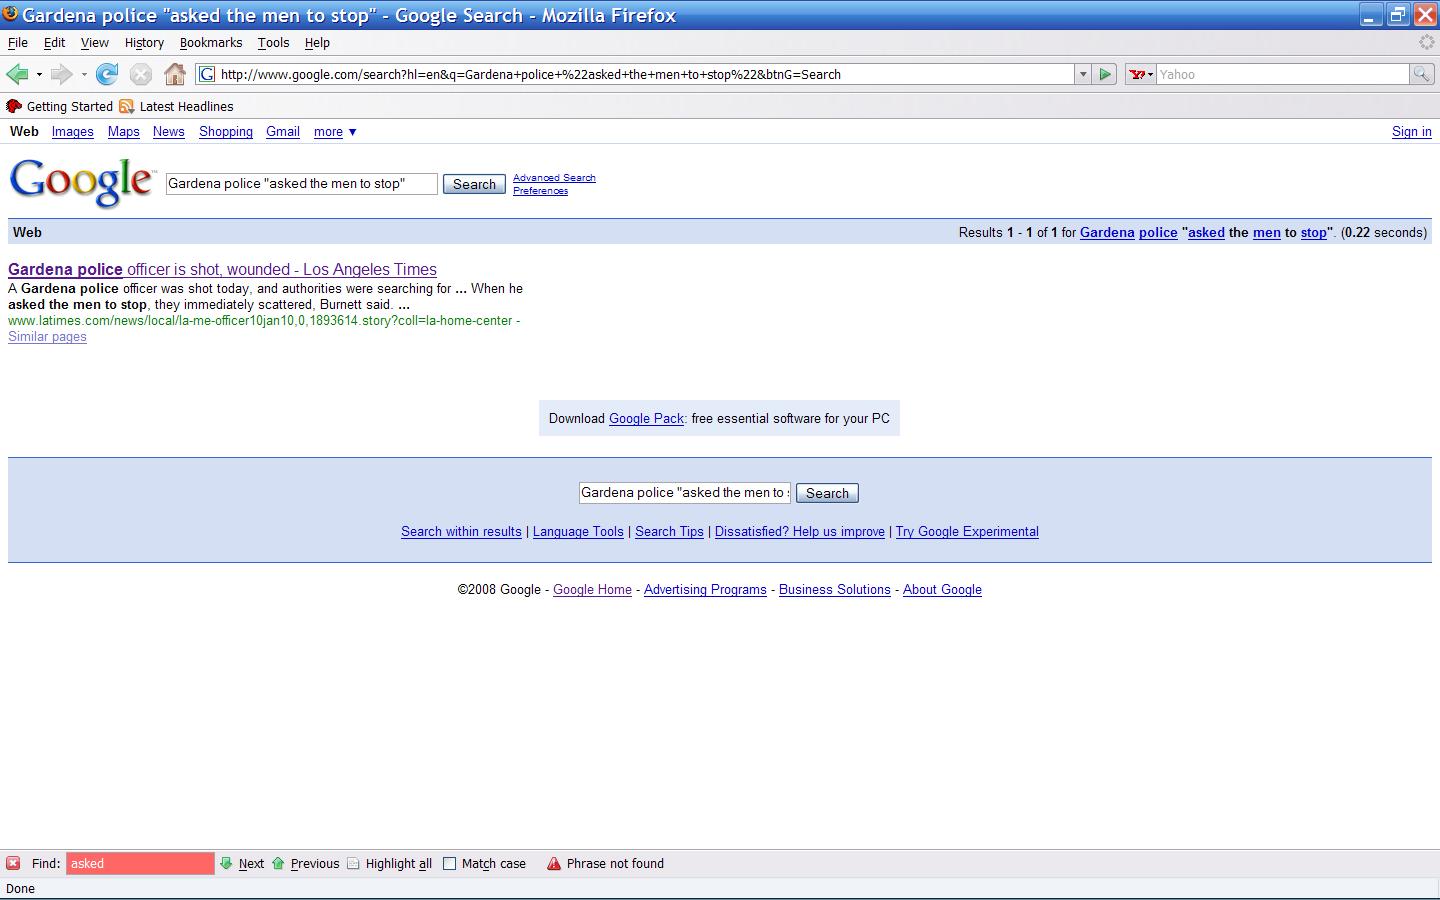Image resolution: width=1440 pixels, height=900 pixels.
Task: Click the Forward arrow button
Action: pyautogui.click(x=61, y=74)
